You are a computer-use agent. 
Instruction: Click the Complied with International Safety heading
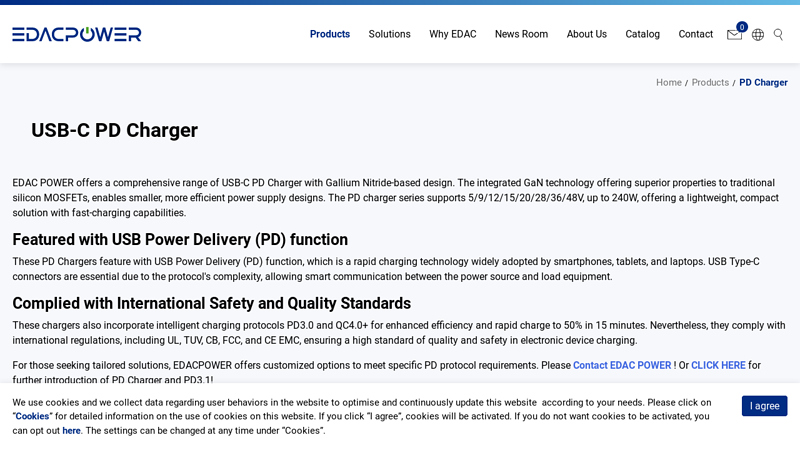tap(212, 303)
